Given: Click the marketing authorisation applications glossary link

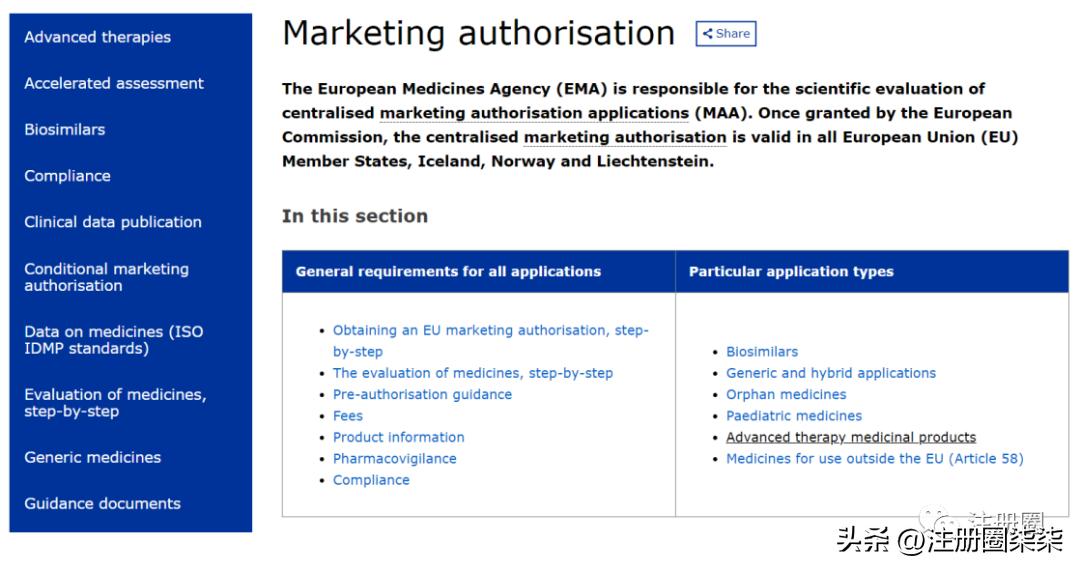Looking at the screenshot, I should click(534, 113).
